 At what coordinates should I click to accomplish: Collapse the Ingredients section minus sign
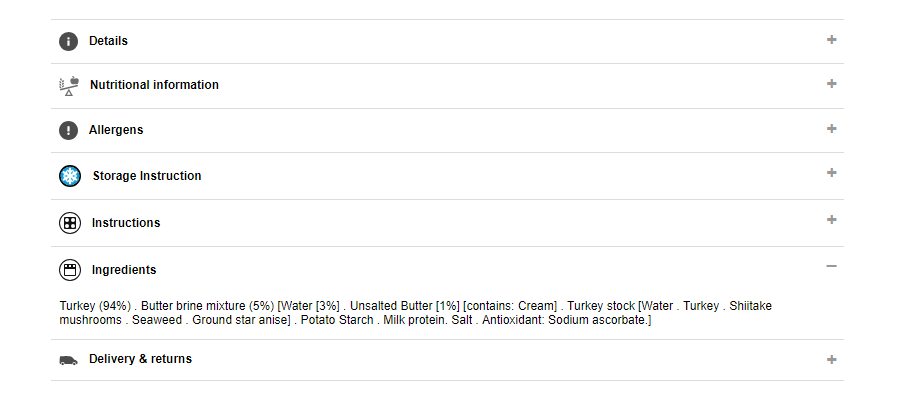831,267
